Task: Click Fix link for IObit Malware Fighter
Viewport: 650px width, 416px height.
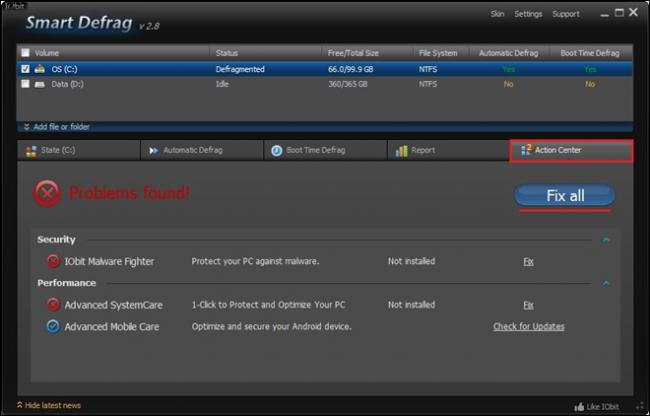Action: coord(528,261)
